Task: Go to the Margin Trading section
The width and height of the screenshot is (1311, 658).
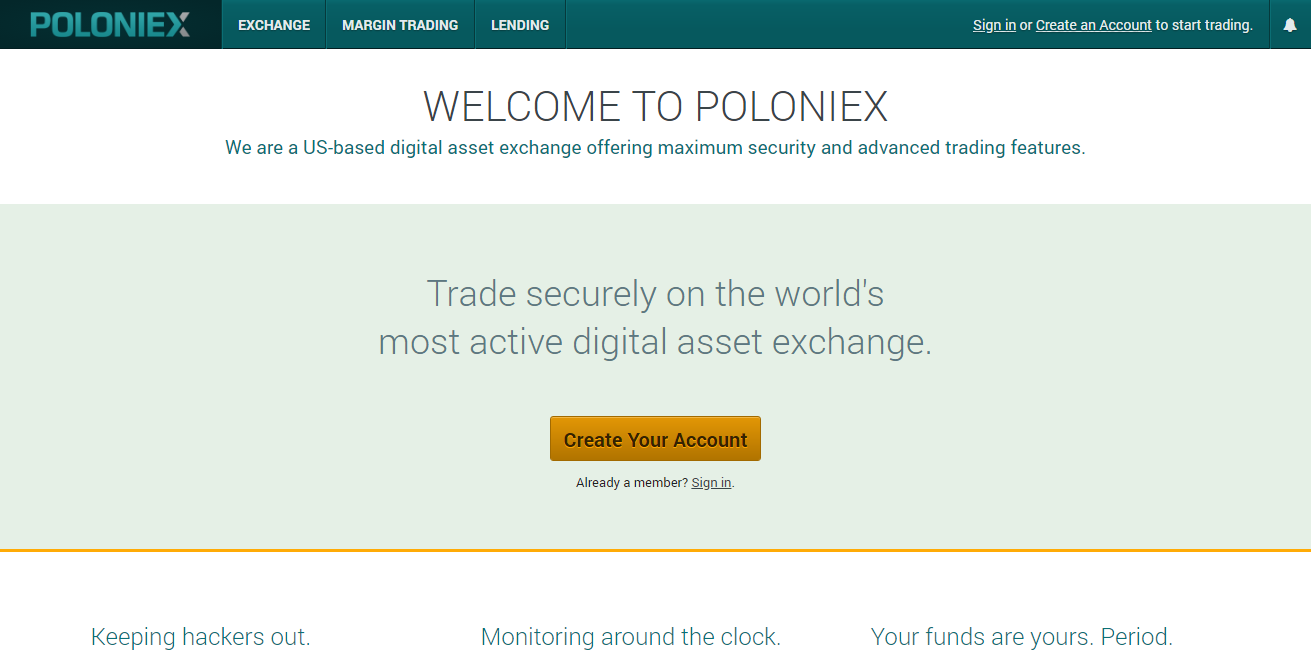Action: [400, 25]
